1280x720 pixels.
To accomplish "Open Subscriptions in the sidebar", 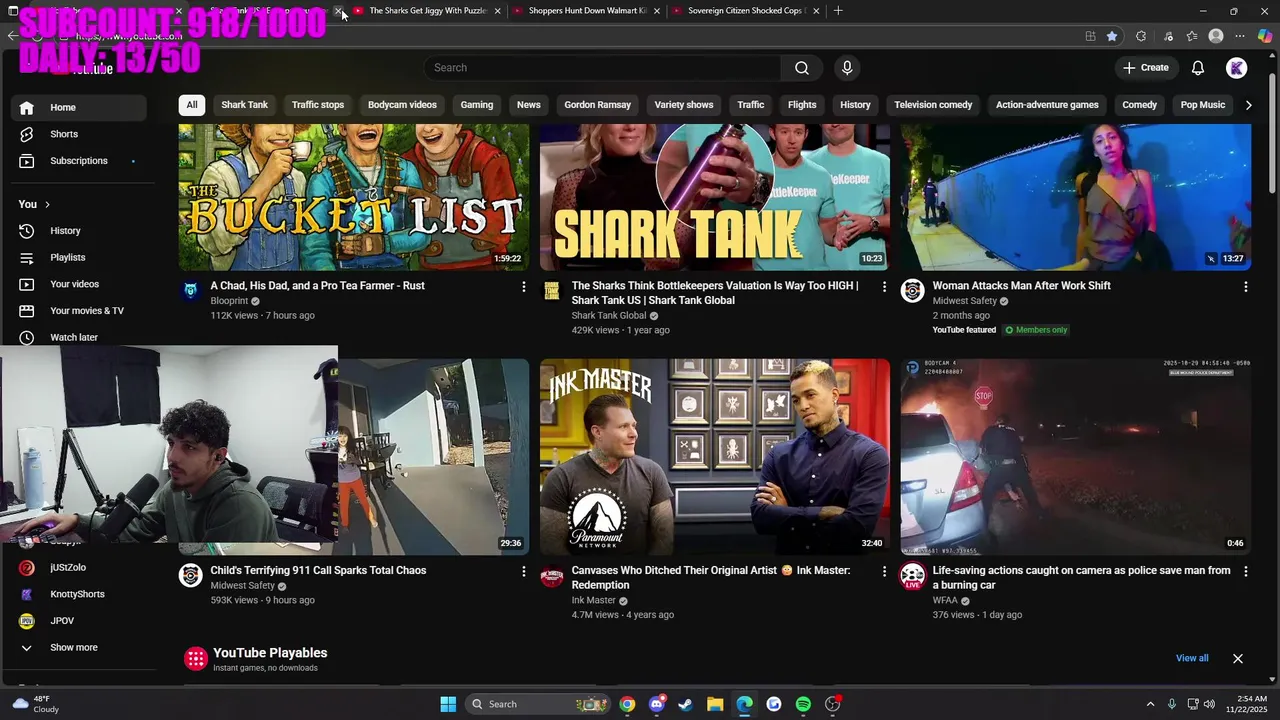I will tap(80, 161).
